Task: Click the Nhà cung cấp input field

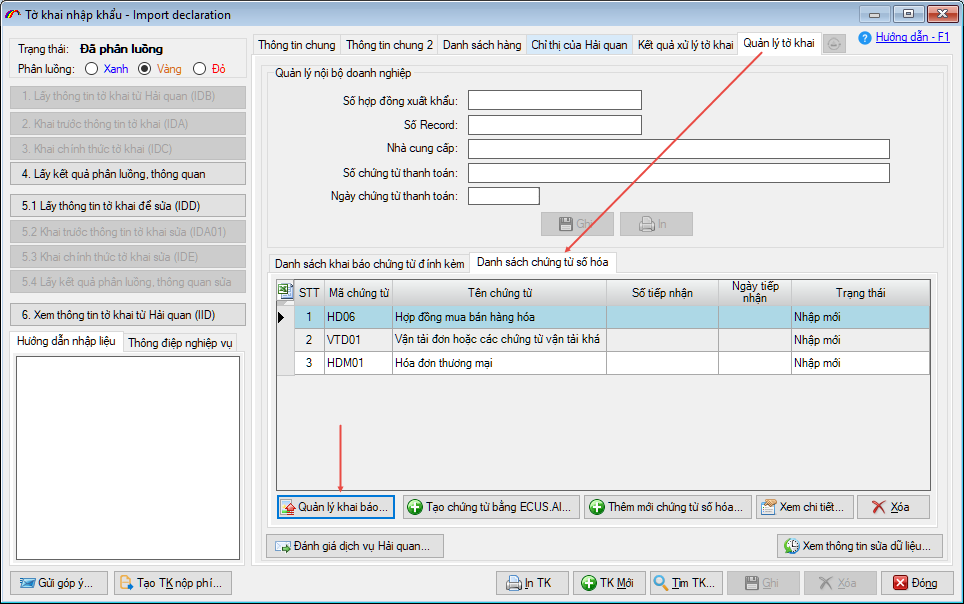Action: 679,149
